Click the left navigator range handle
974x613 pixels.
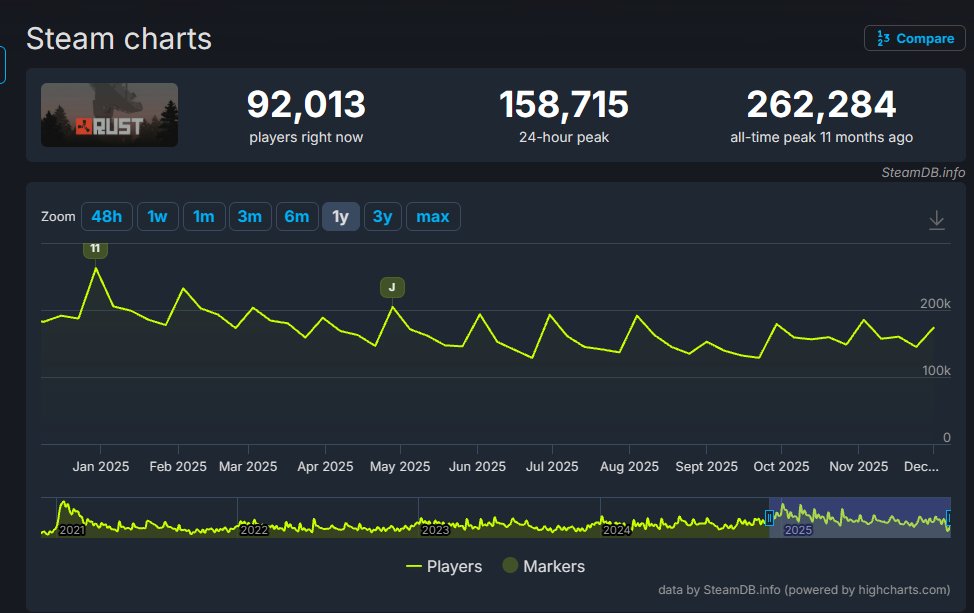click(769, 517)
